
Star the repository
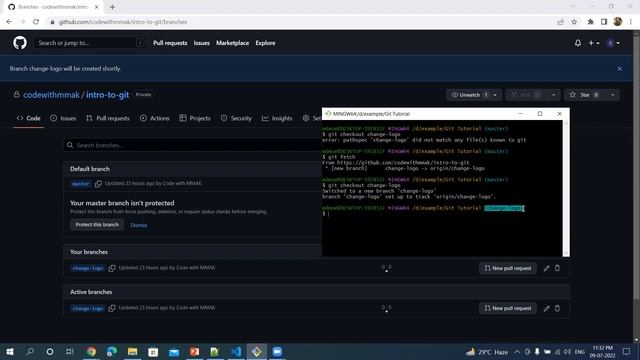coord(585,95)
